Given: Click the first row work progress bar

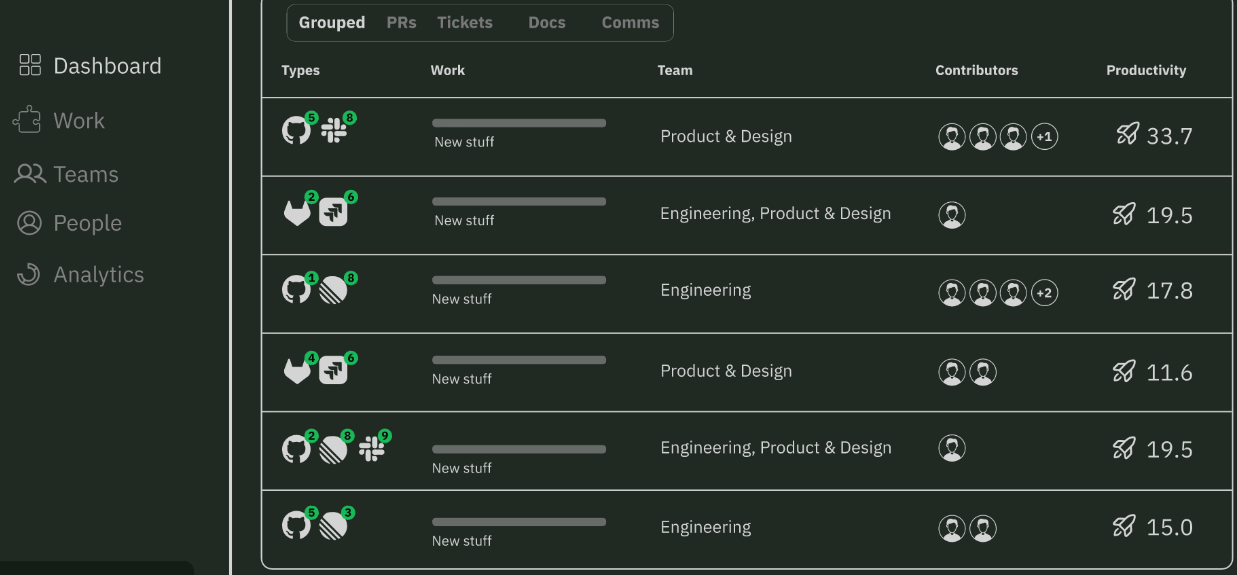Looking at the screenshot, I should (x=519, y=123).
